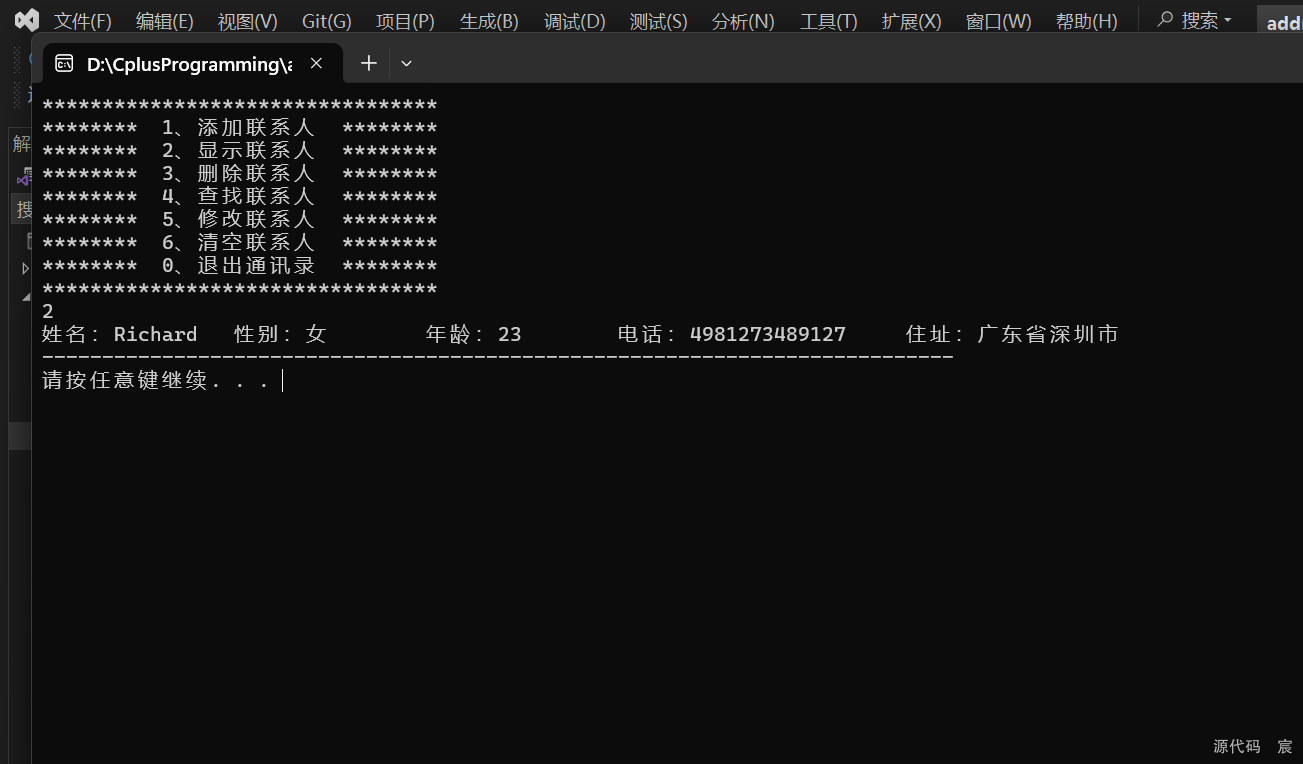The image size is (1303, 764).
Task: Click the name 'Richard' in the output
Action: point(155,334)
